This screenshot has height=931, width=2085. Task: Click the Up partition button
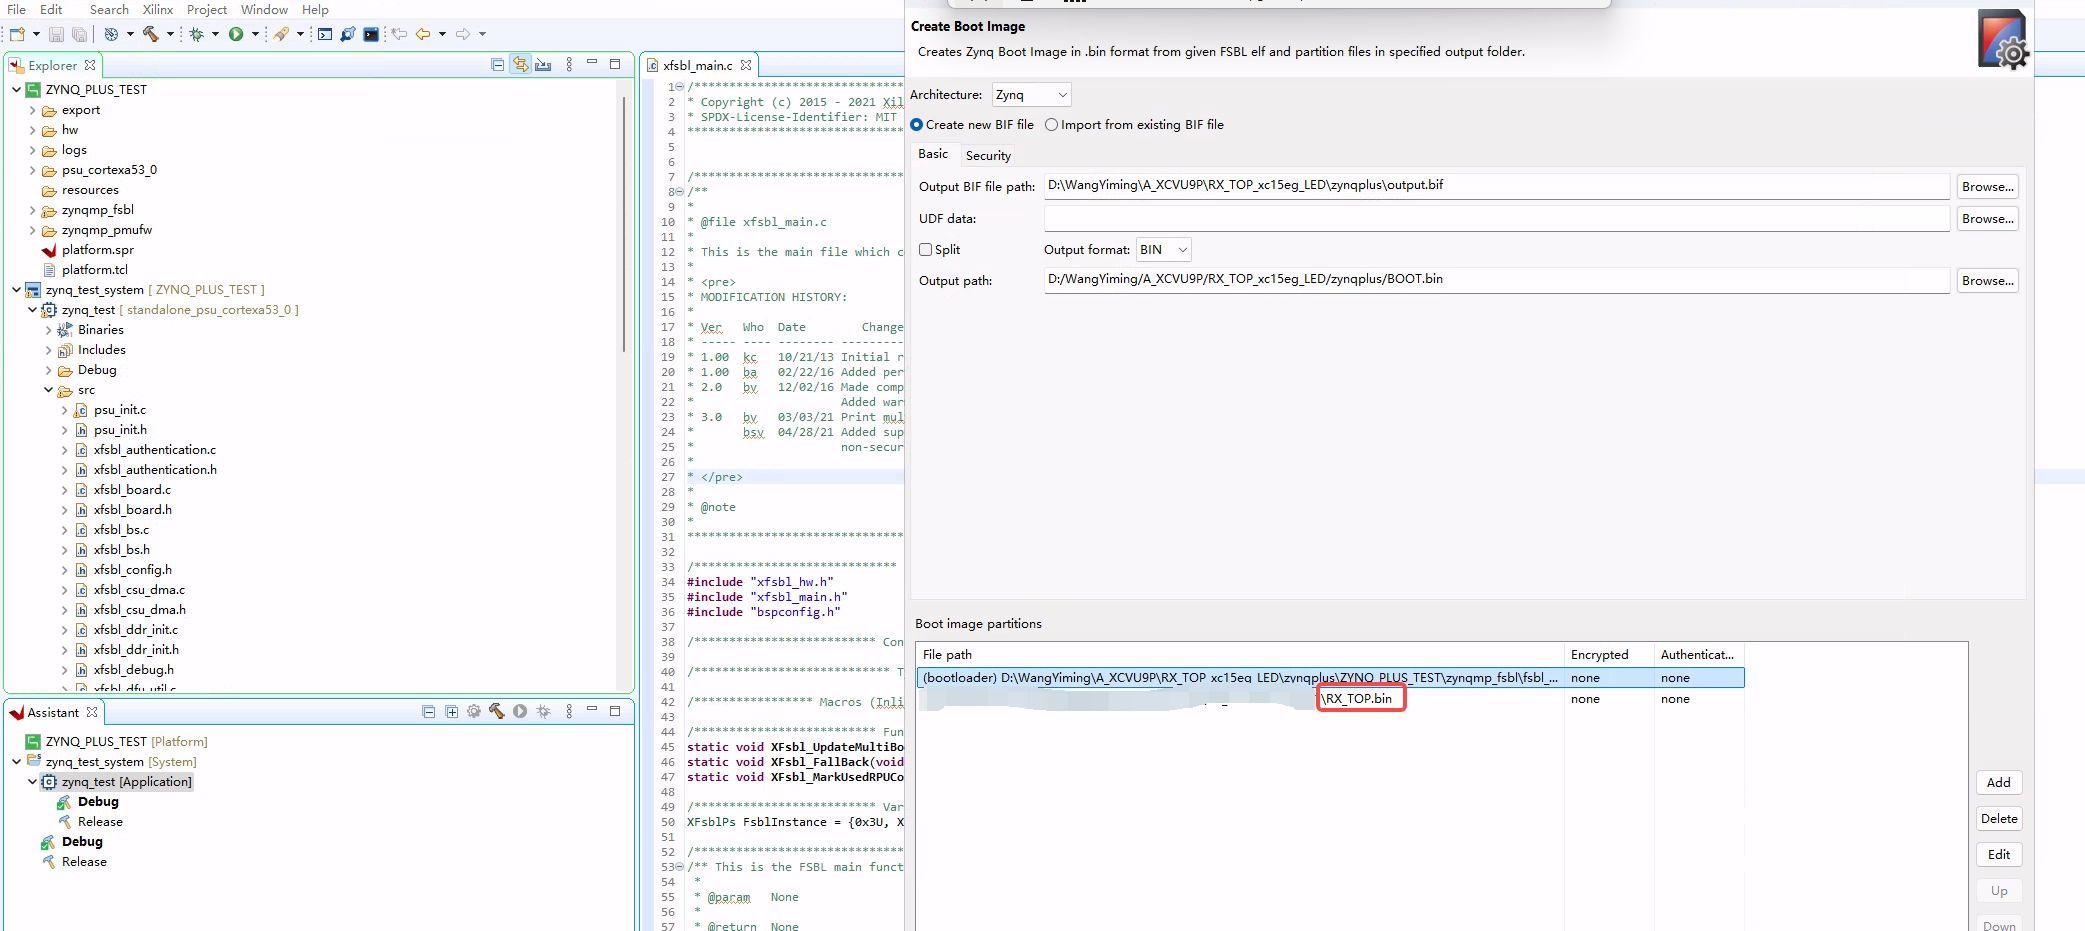coord(1998,891)
